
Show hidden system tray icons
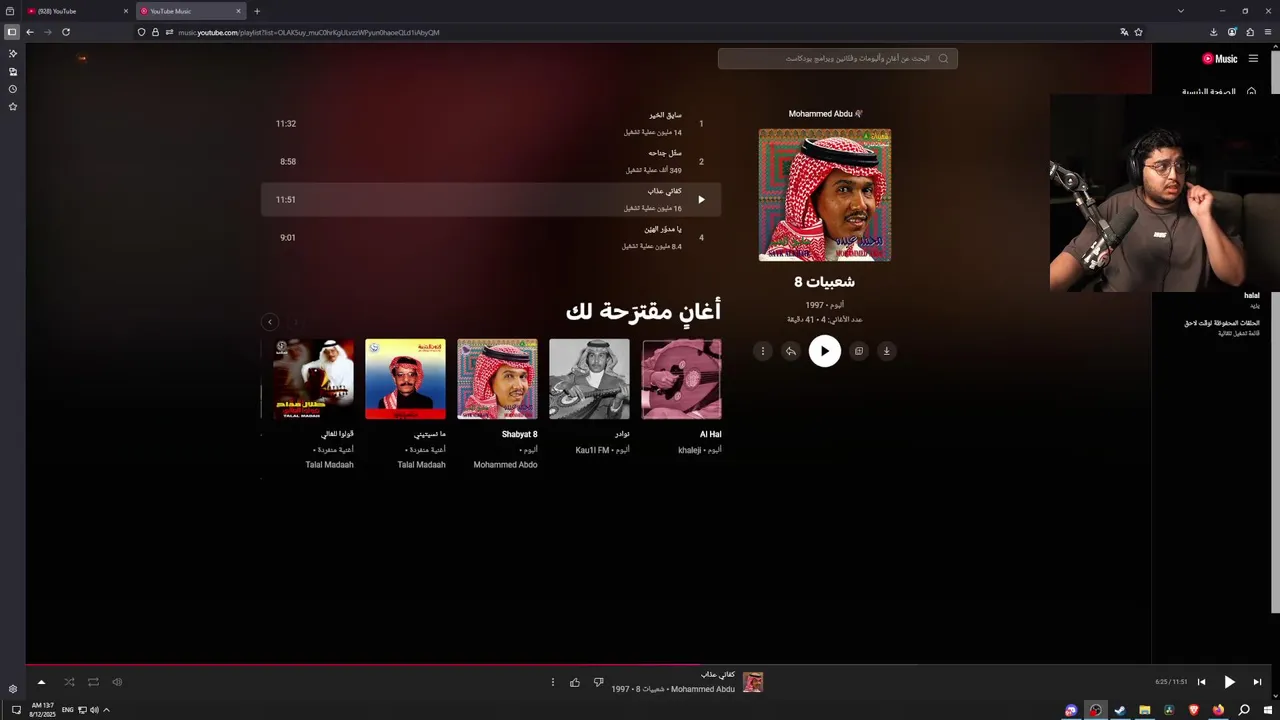(106, 710)
